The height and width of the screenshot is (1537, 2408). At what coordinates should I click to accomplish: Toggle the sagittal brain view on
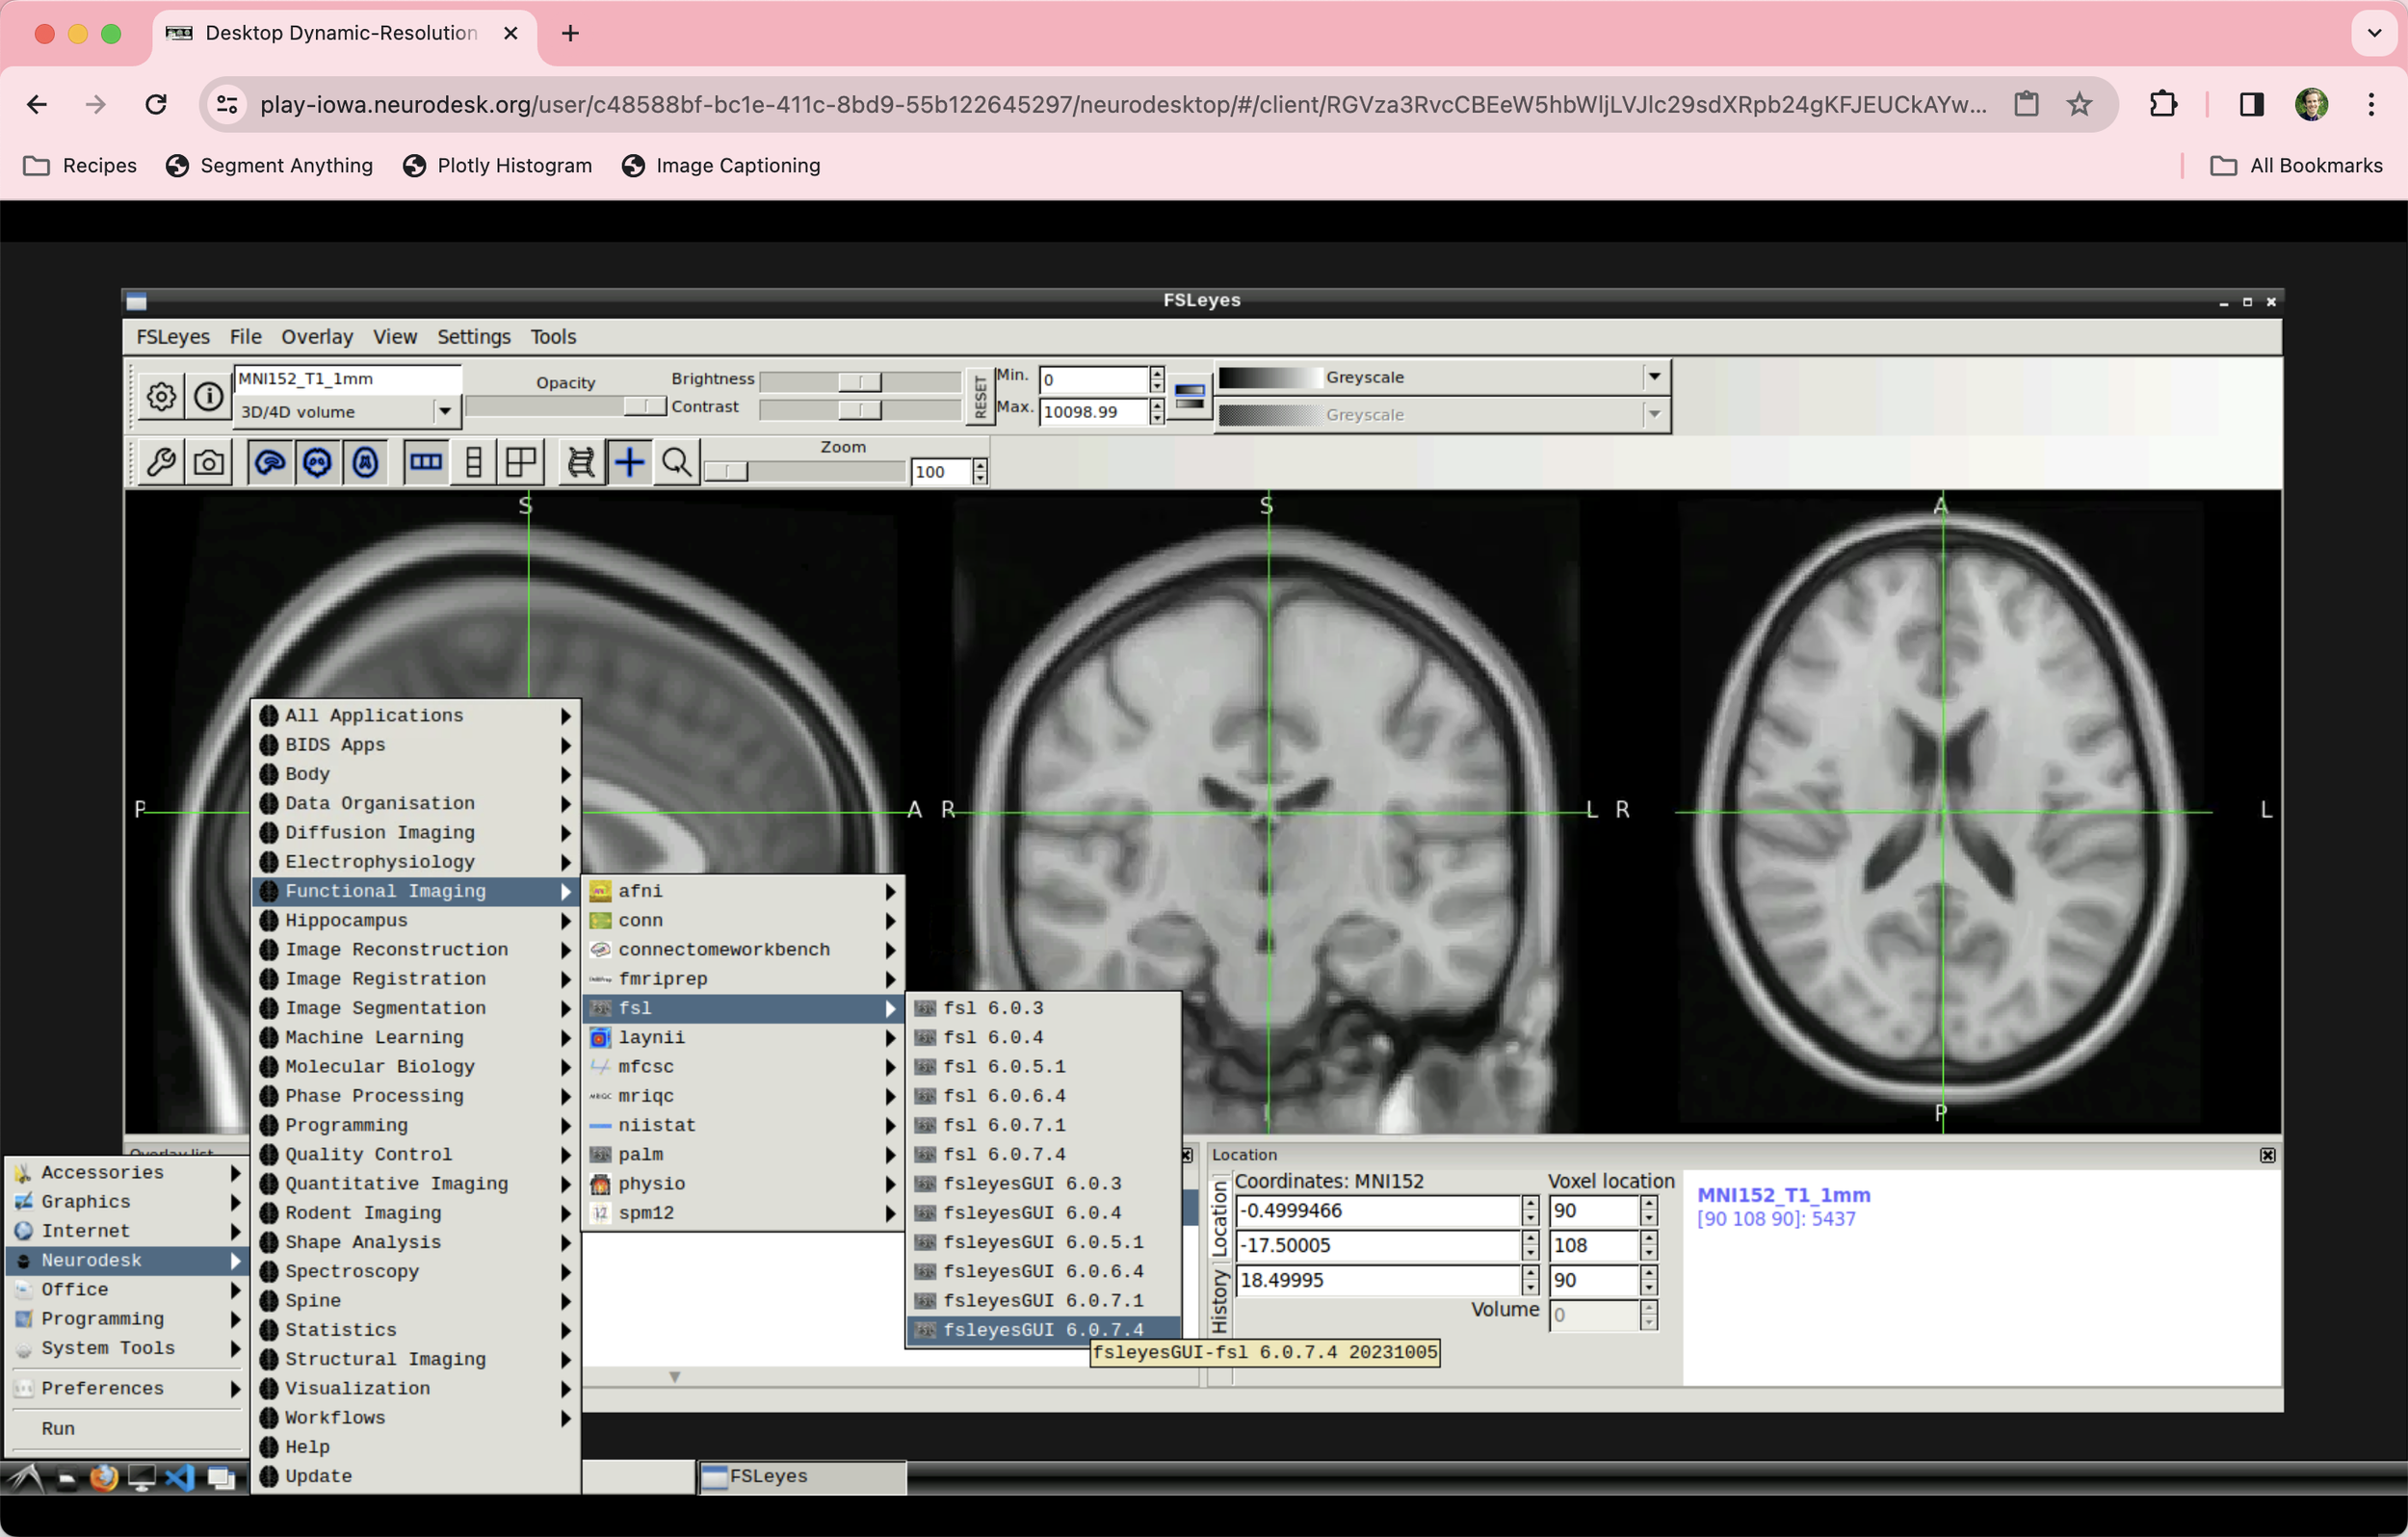tap(271, 463)
